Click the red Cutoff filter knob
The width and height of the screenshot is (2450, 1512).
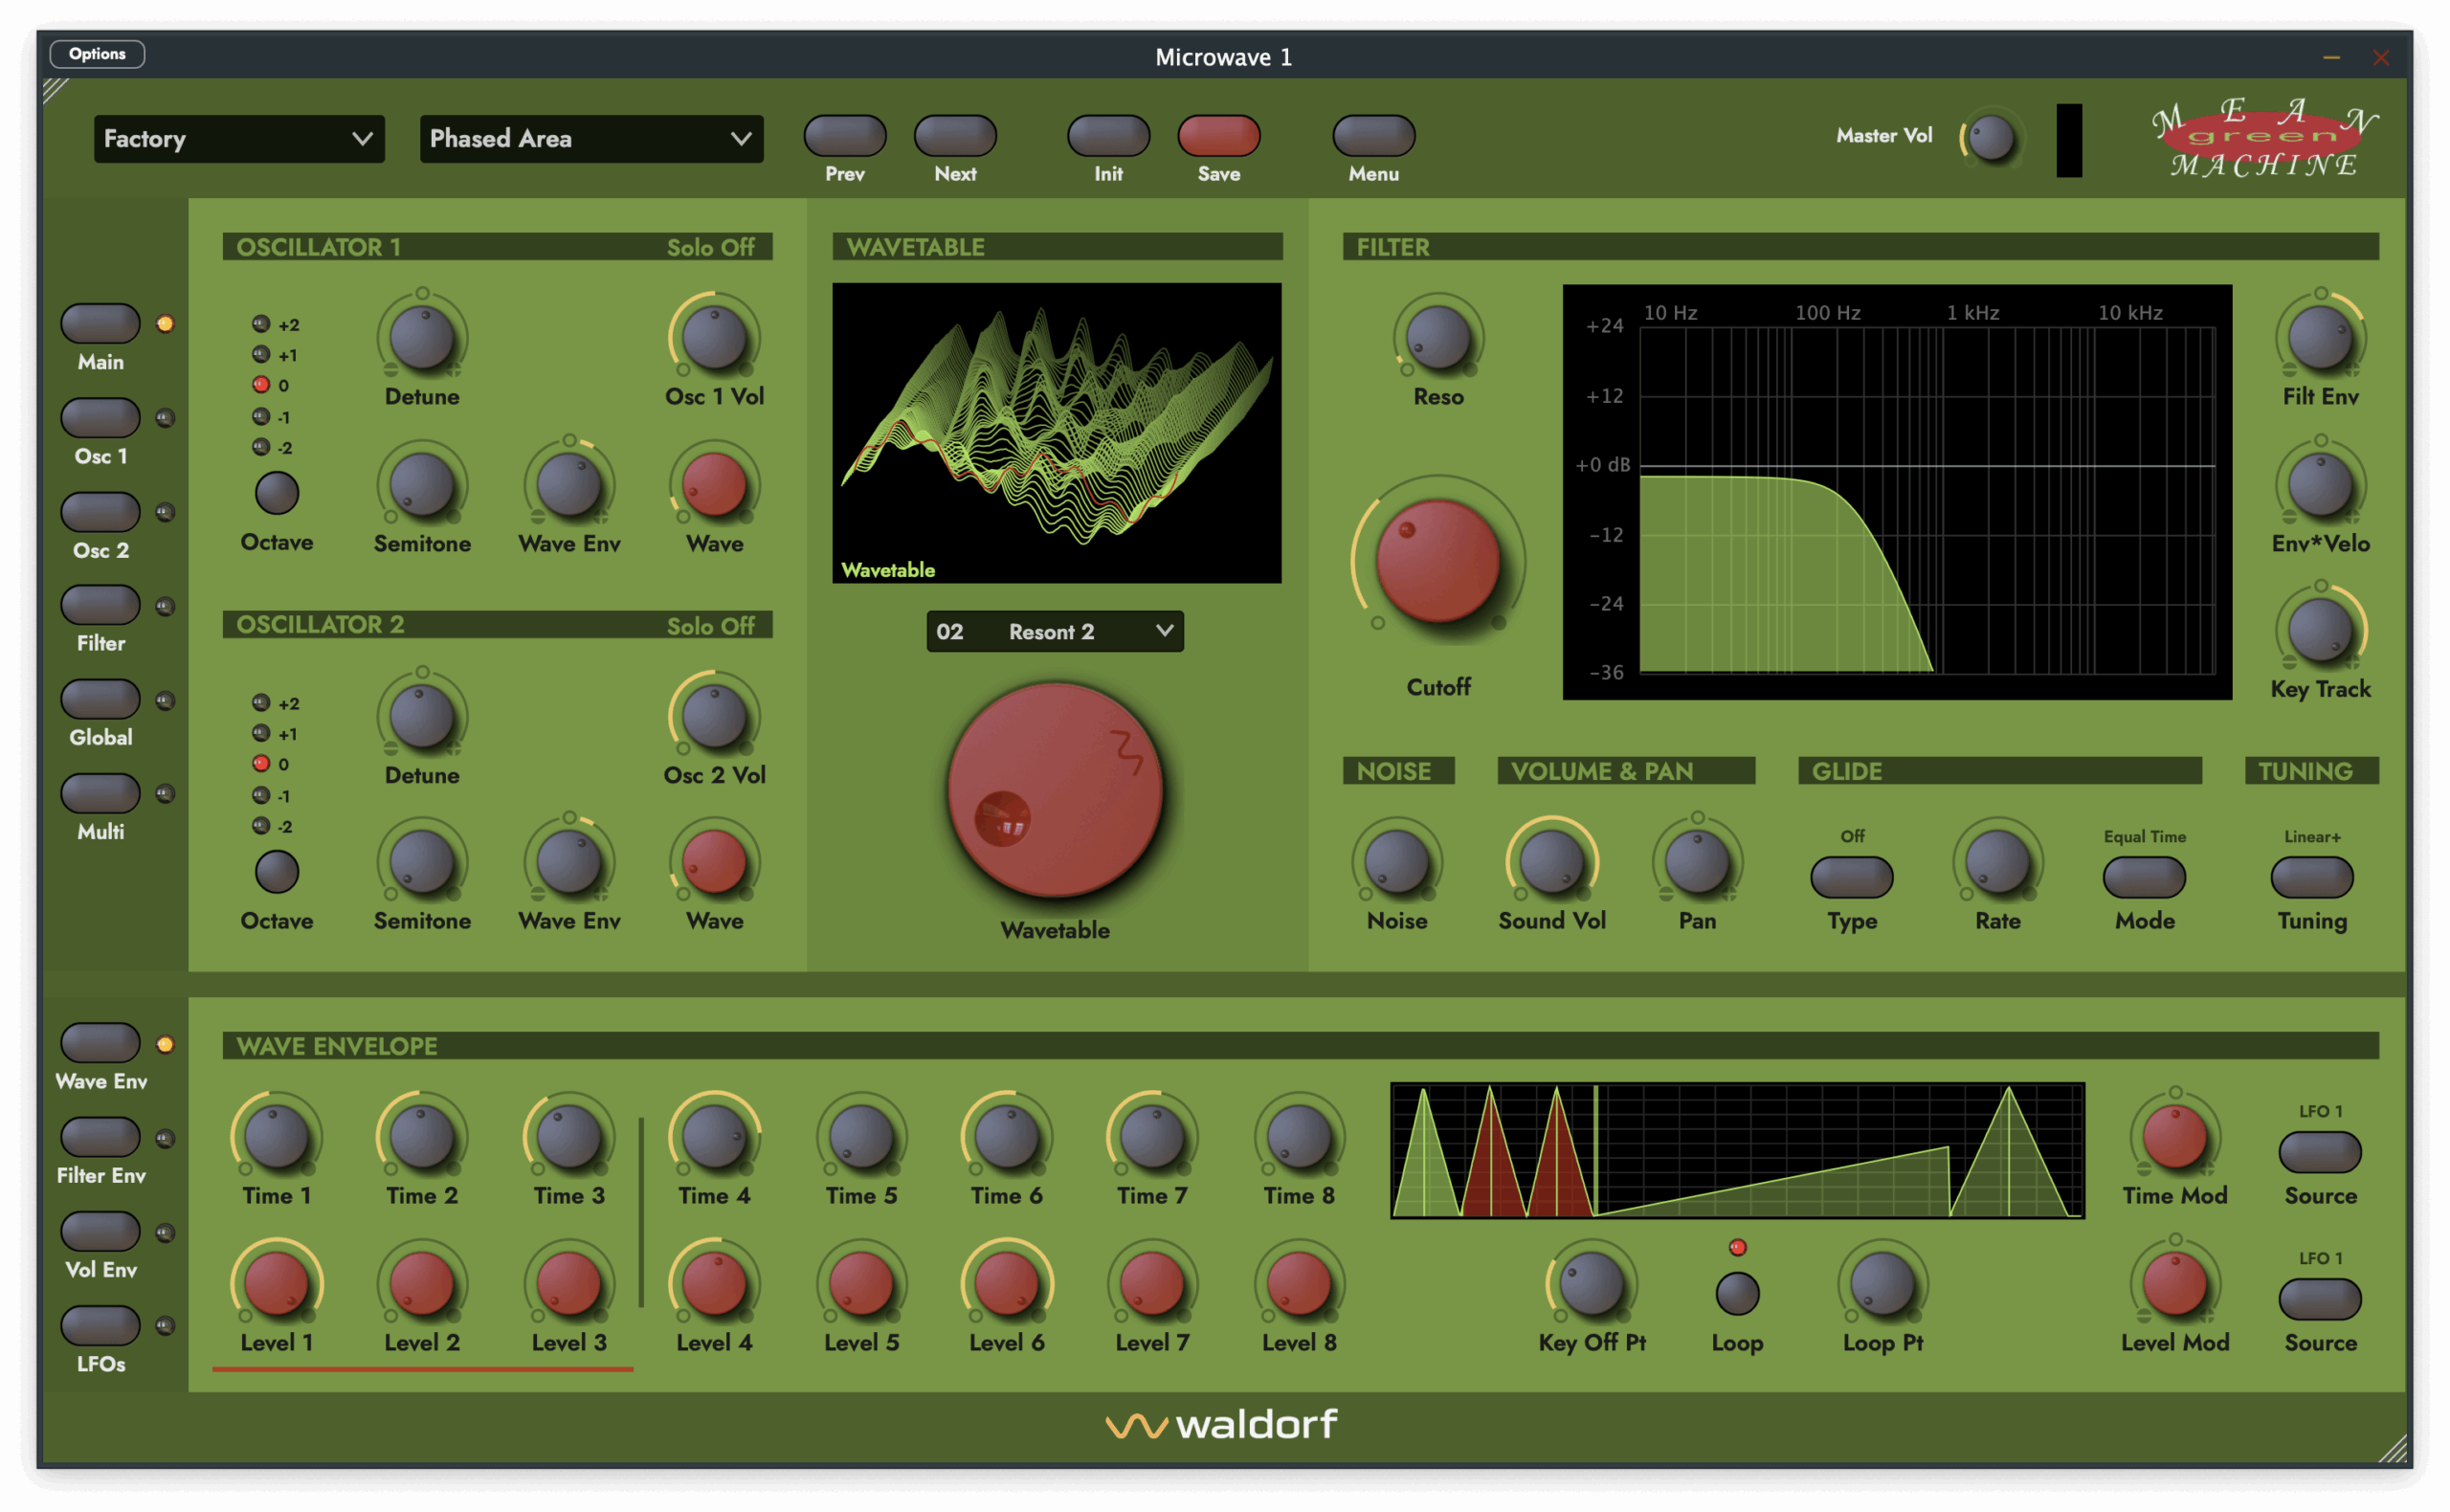pyautogui.click(x=1438, y=560)
